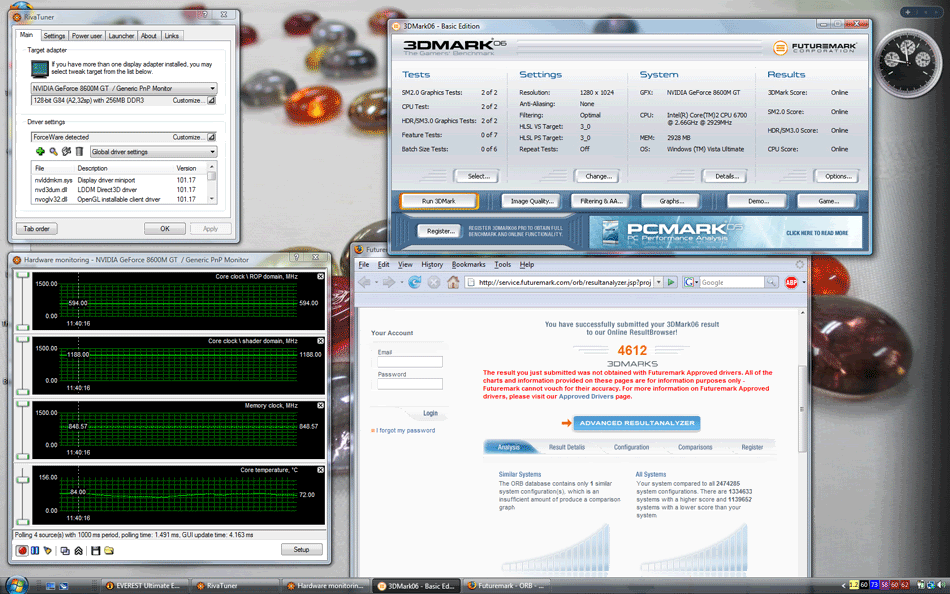Click the Image Quality button in 3DMark06
Image resolution: width=950 pixels, height=594 pixels.
click(531, 201)
